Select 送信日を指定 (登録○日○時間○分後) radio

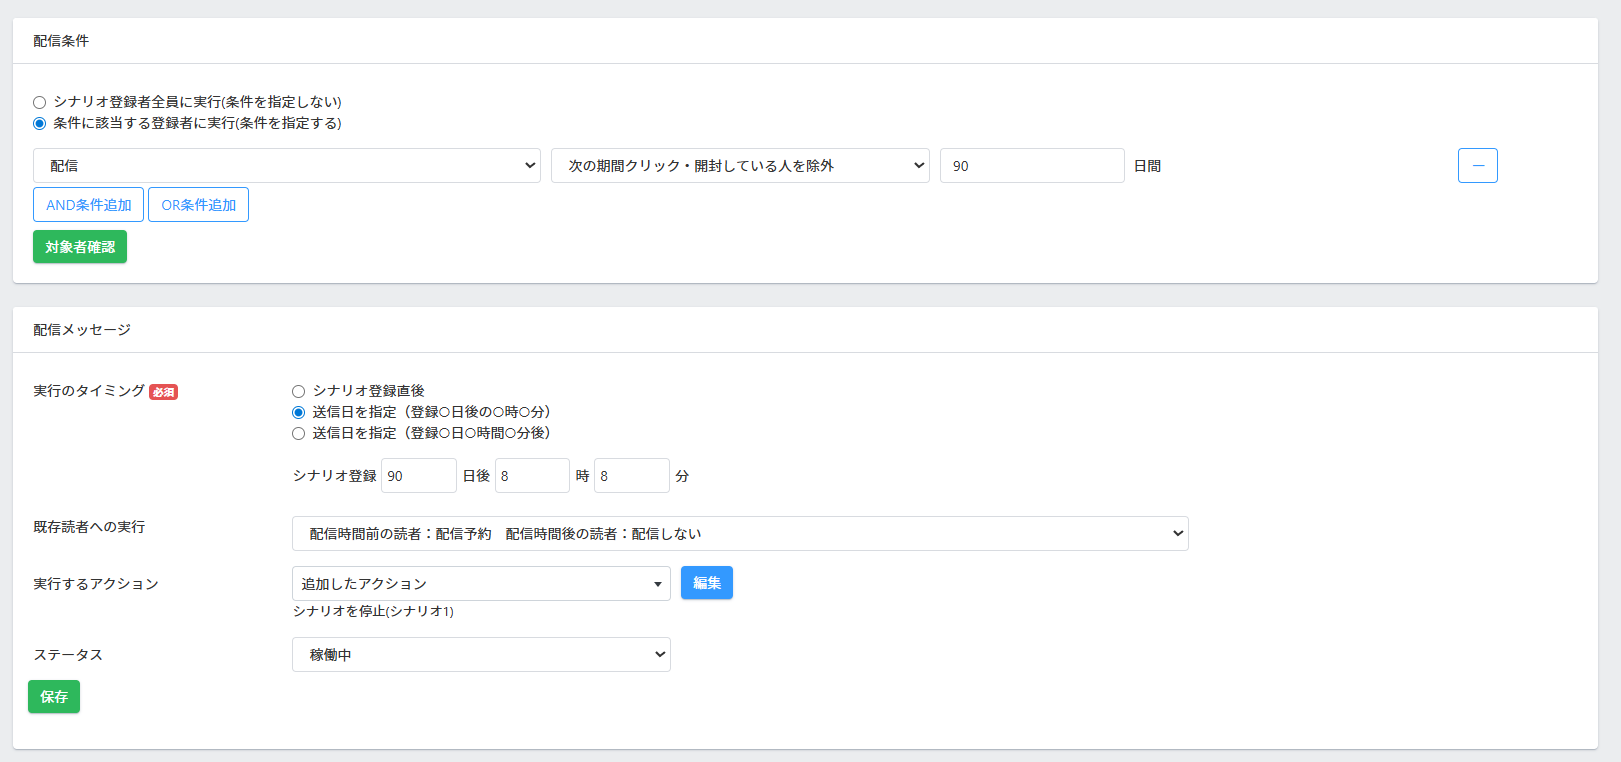[x=298, y=434]
